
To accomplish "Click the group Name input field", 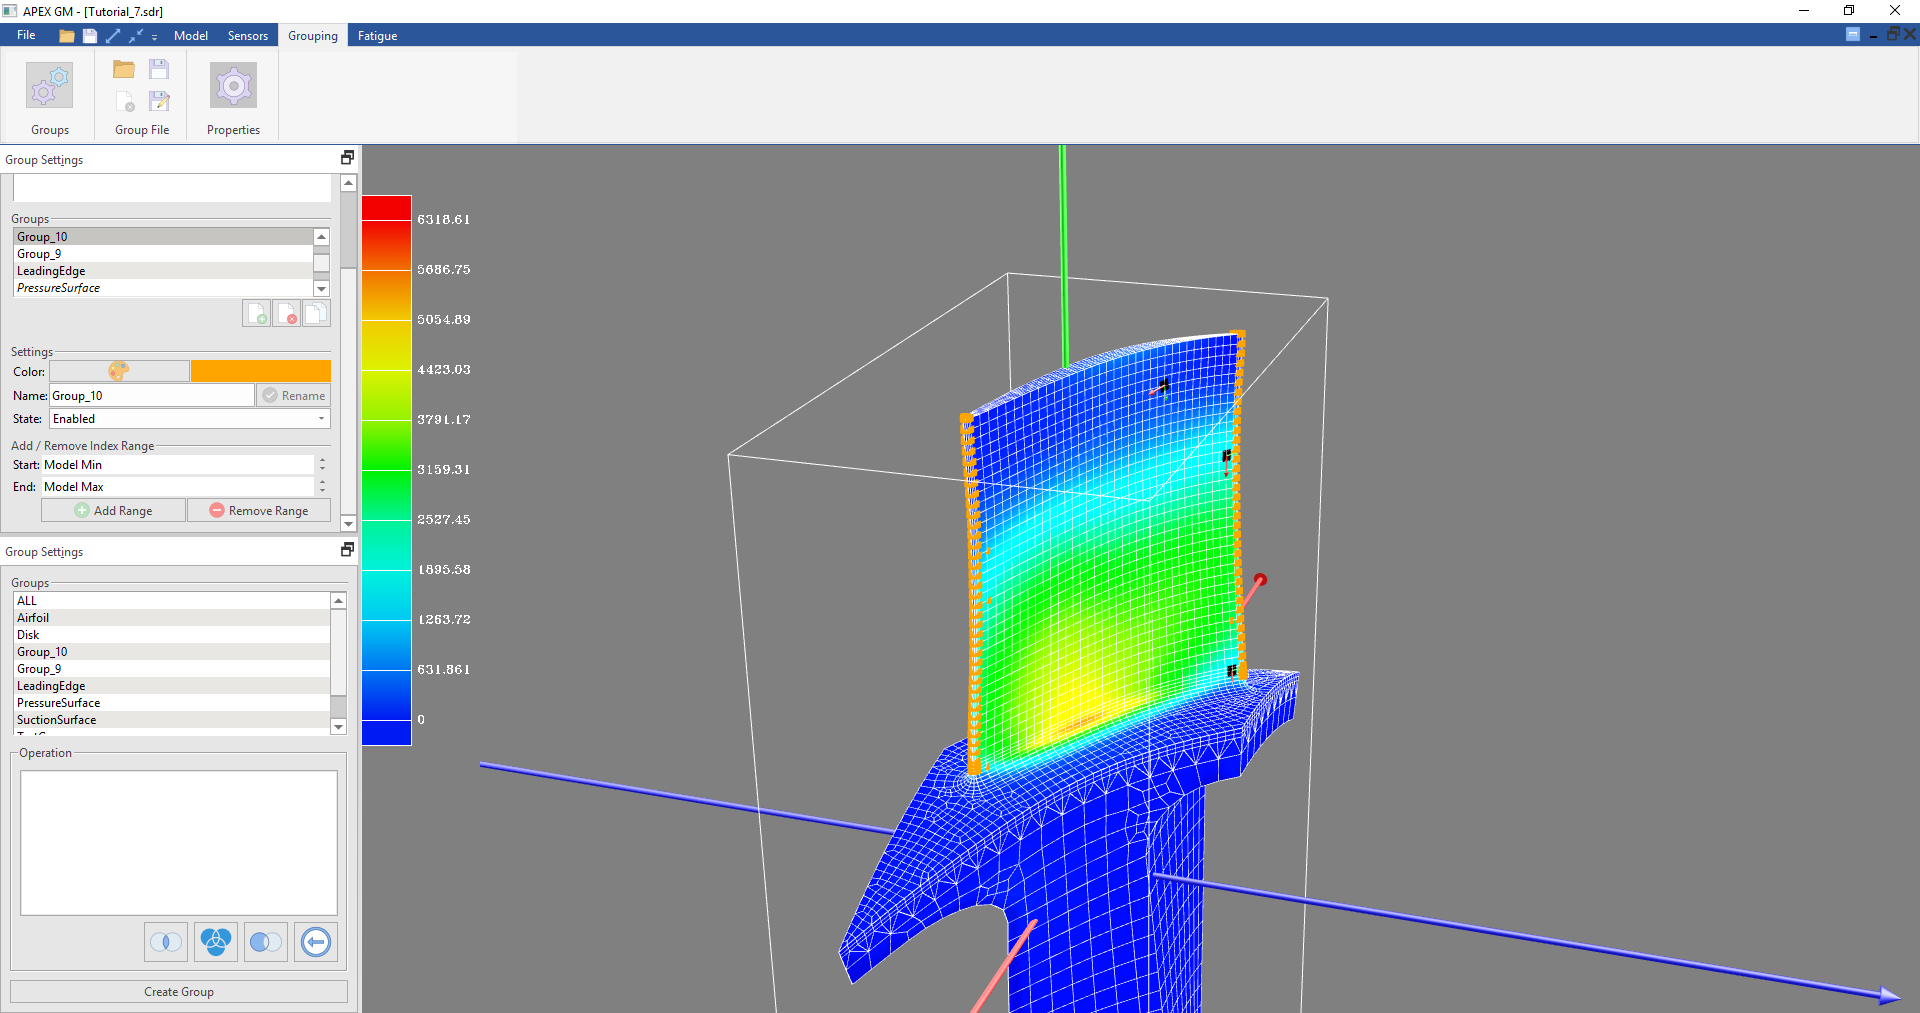I will (x=152, y=396).
